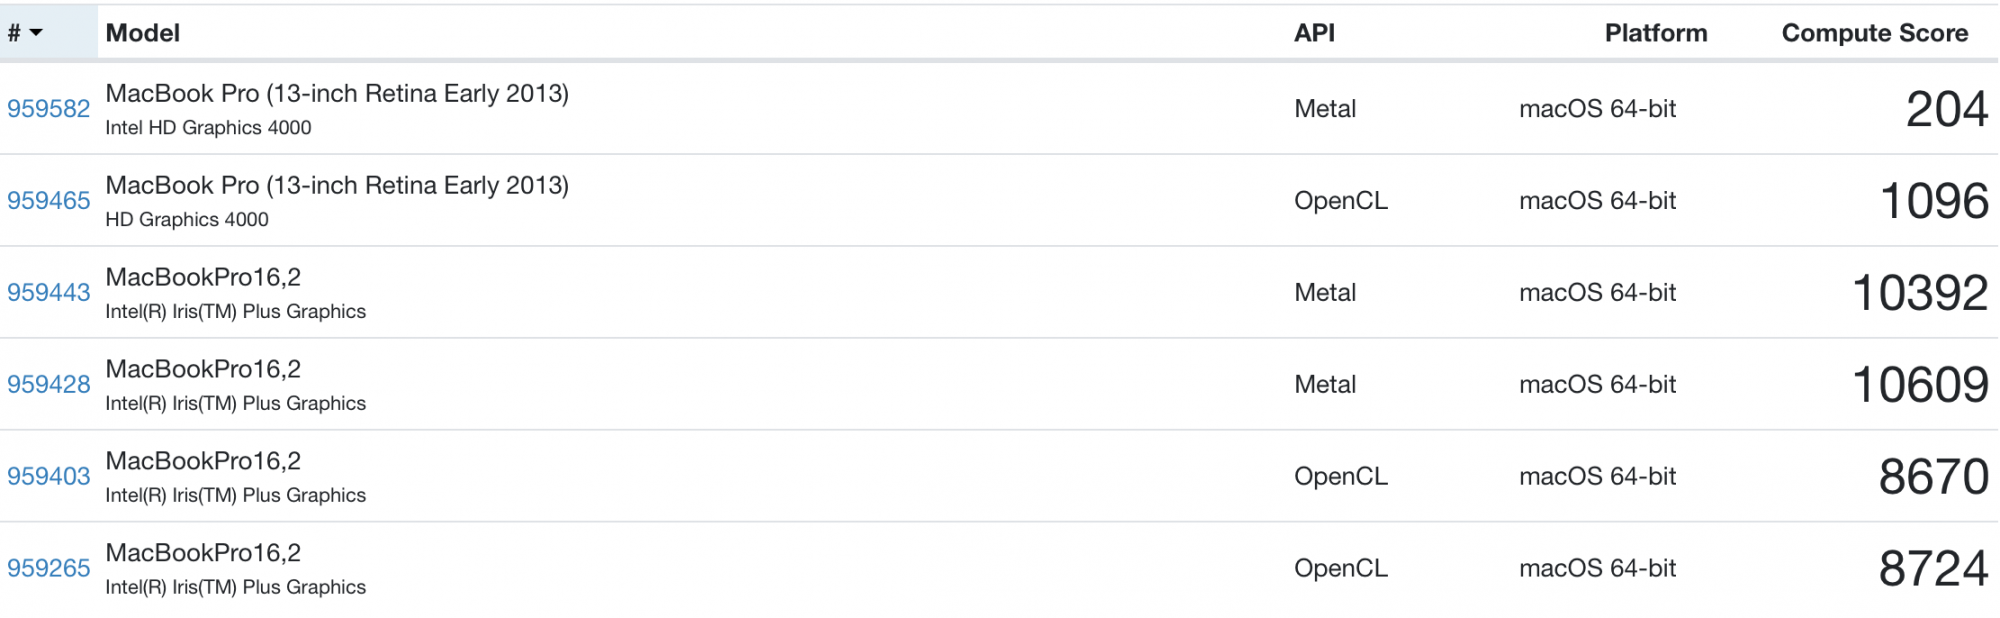Select compute score 204
Screen dimensions: 2000x618
1947,109
